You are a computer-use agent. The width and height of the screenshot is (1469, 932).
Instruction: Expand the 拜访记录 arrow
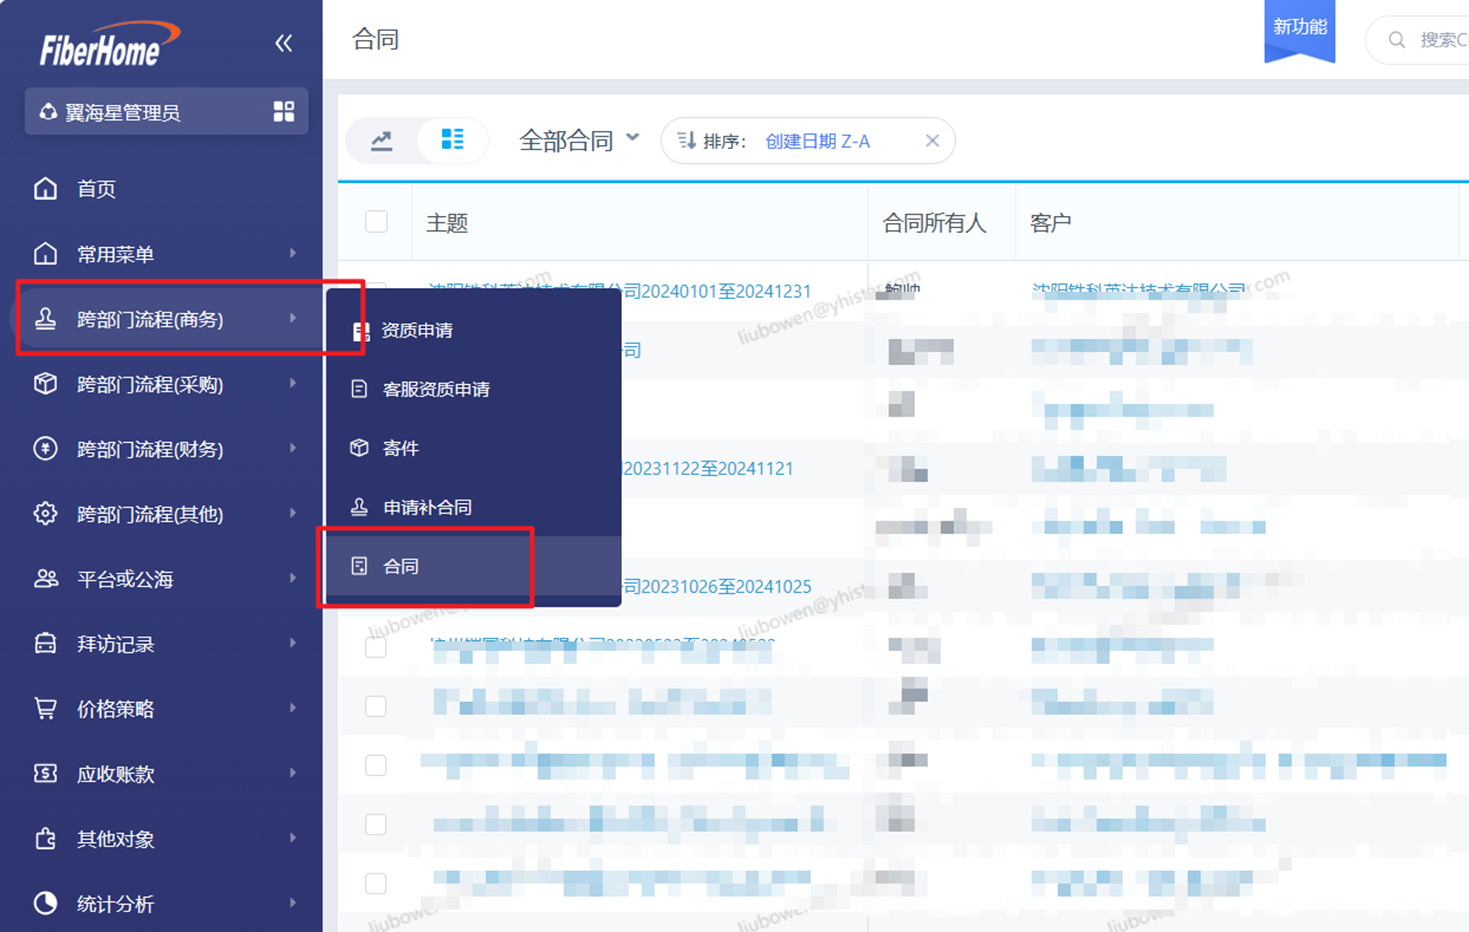pyautogui.click(x=293, y=643)
